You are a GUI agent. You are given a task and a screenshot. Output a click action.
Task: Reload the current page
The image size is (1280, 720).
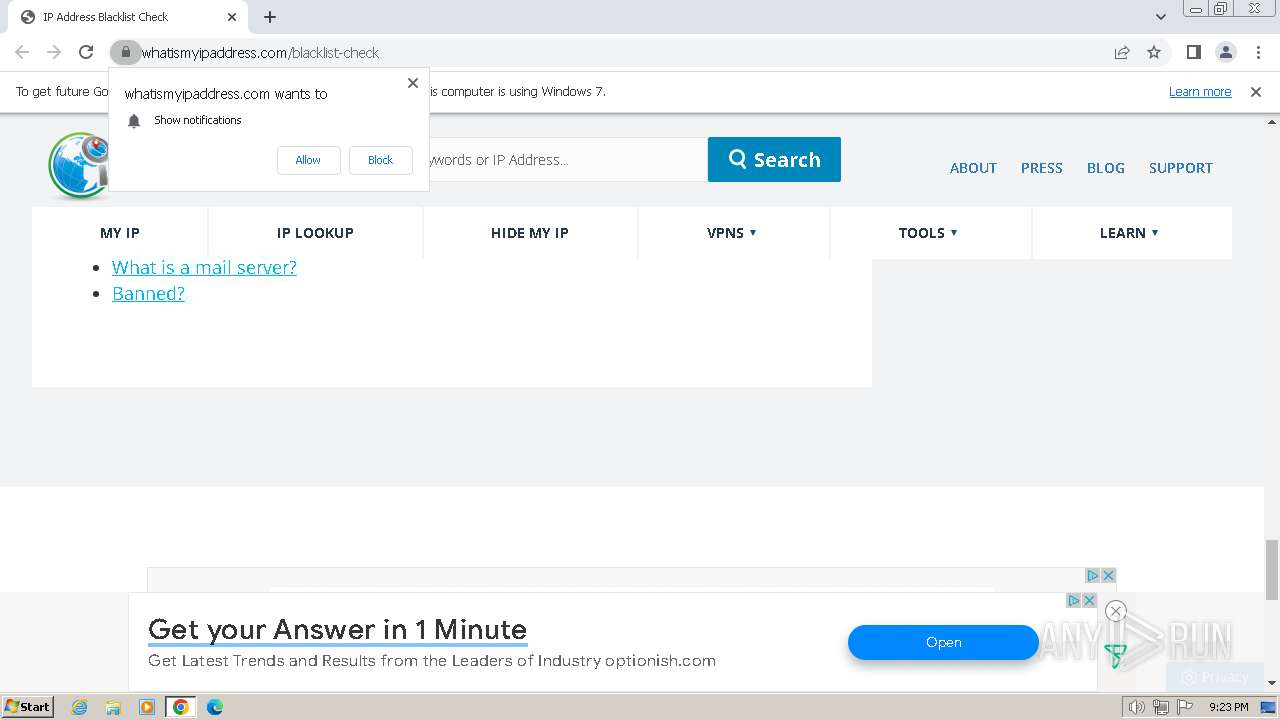pyautogui.click(x=86, y=52)
